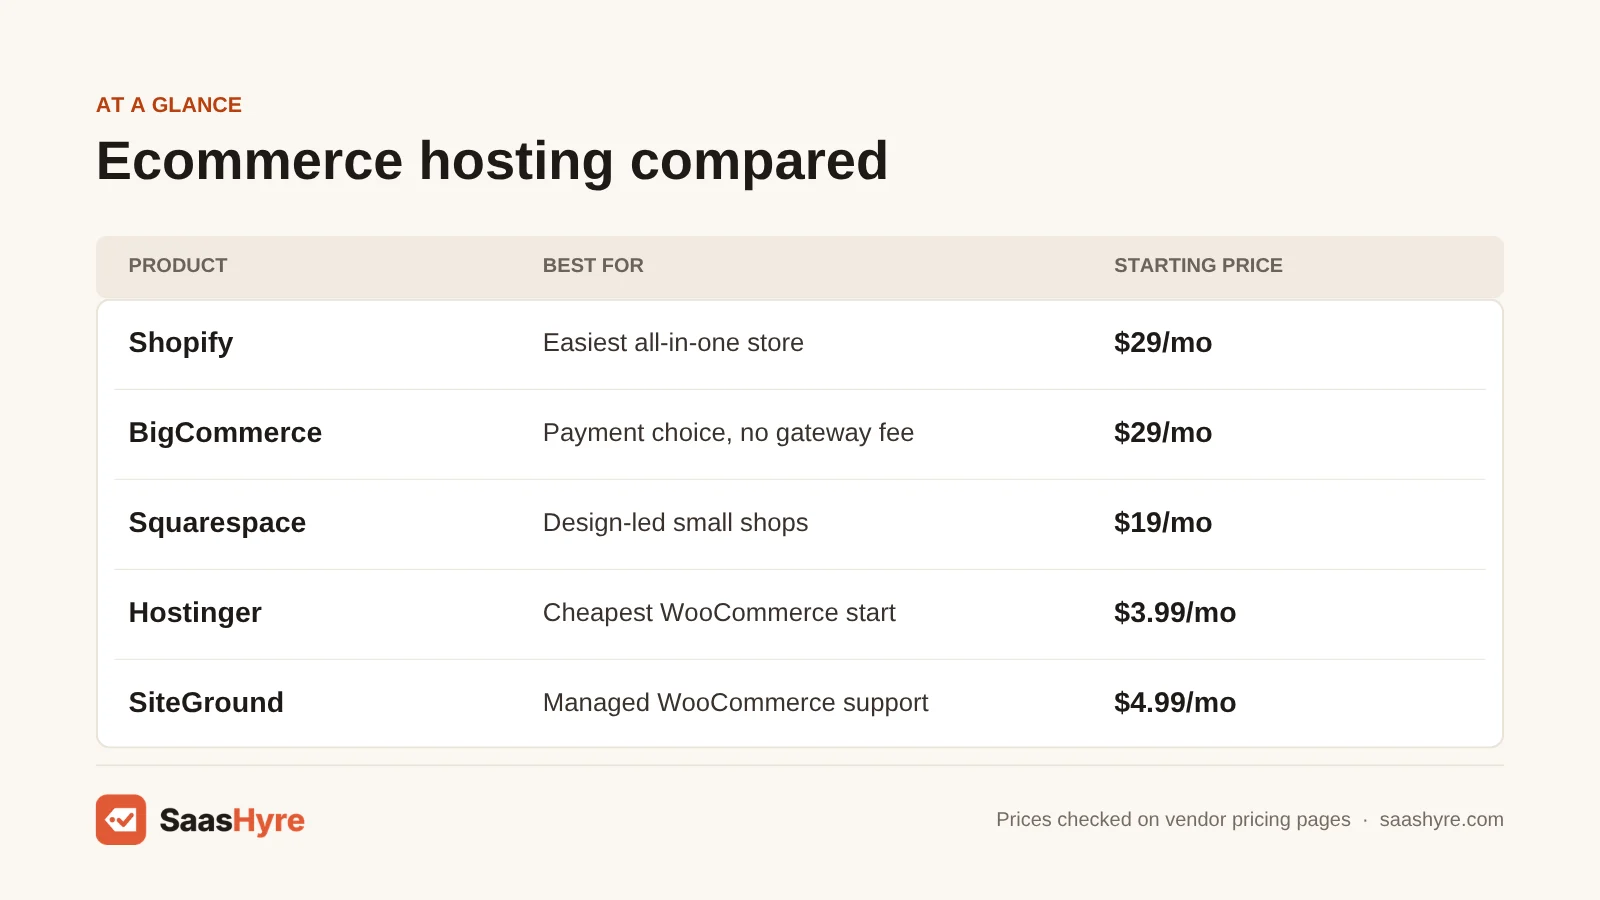This screenshot has width=1600, height=900.
Task: Click 'Easiest all-in-one store' cell
Action: (673, 342)
